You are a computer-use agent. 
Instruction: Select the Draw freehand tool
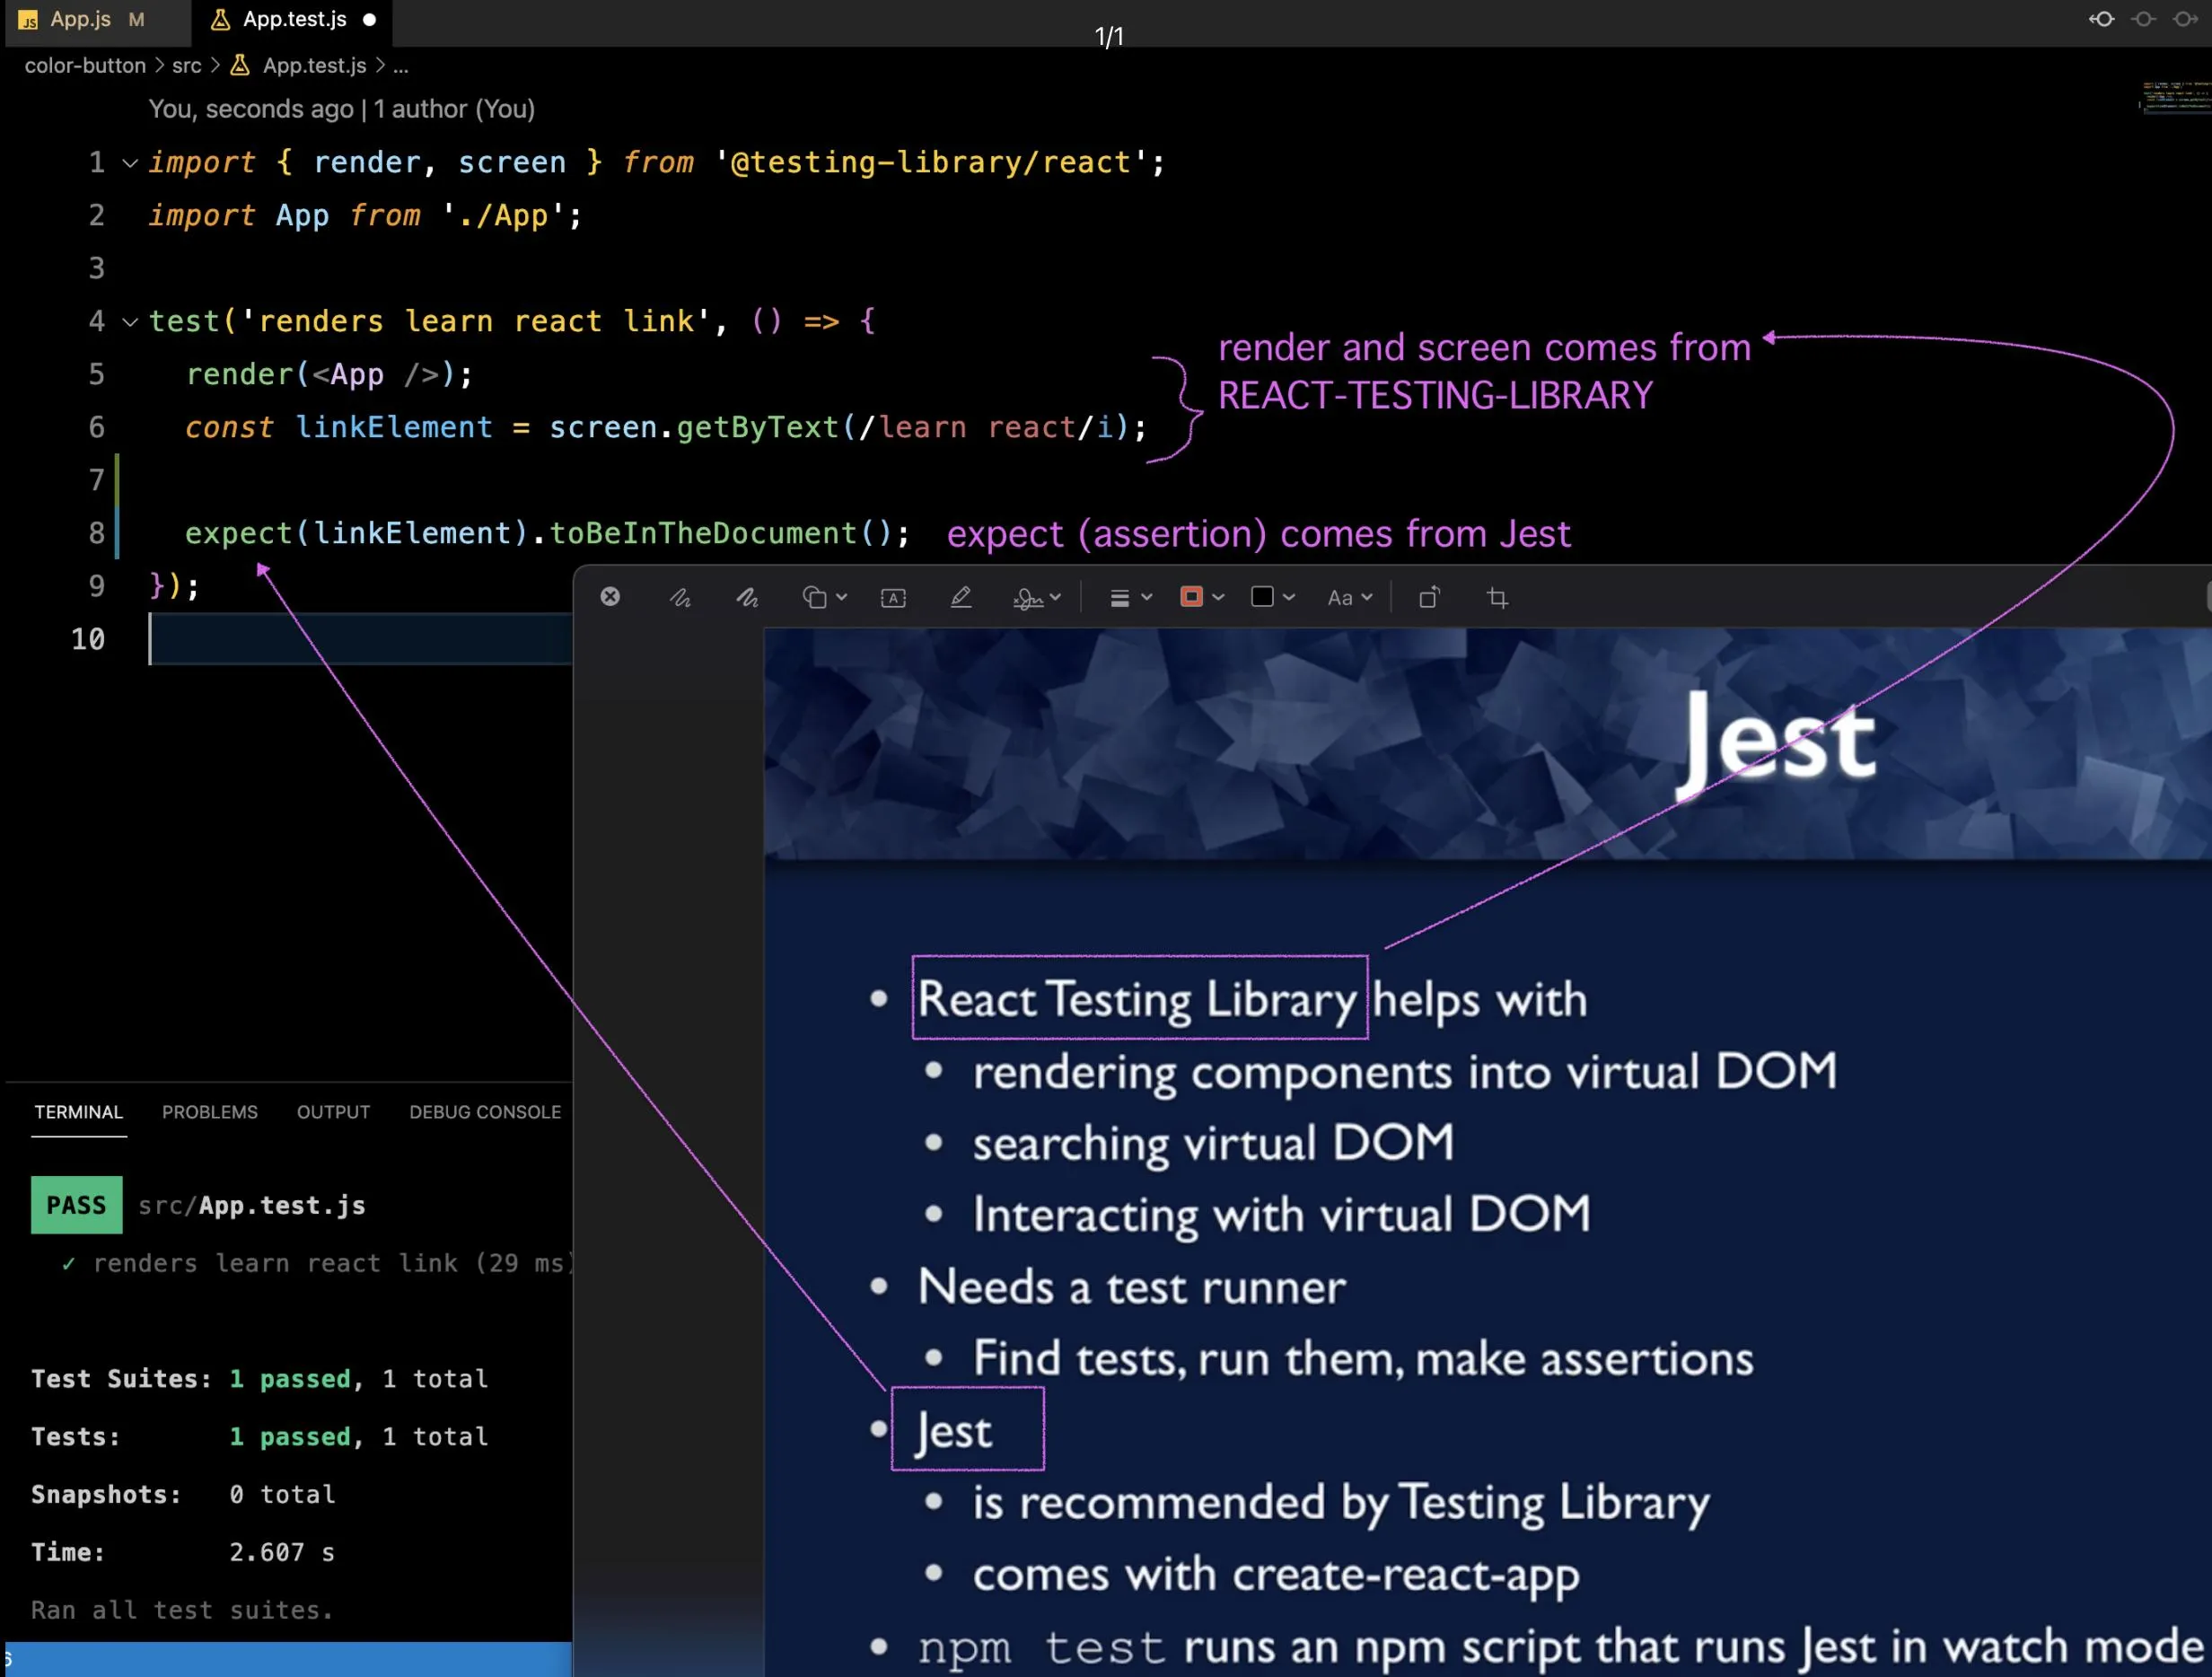click(x=747, y=598)
